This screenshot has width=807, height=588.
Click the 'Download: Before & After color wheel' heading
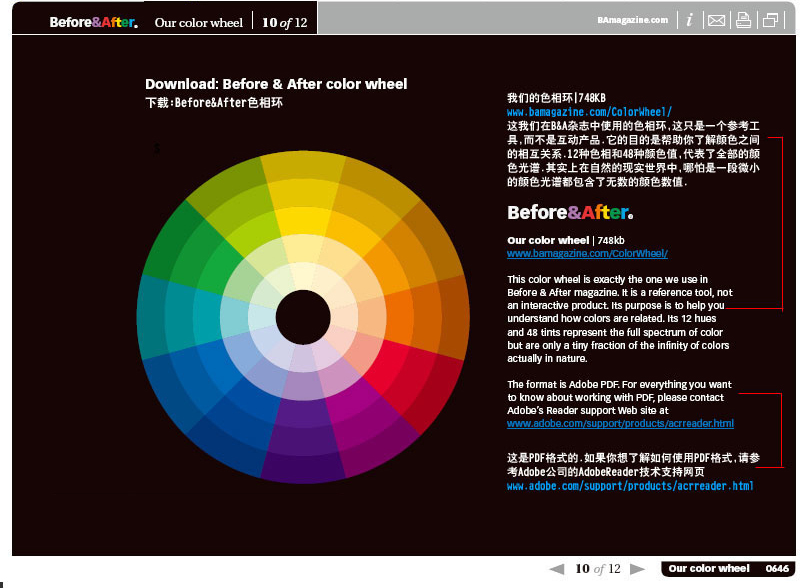pyautogui.click(x=276, y=84)
